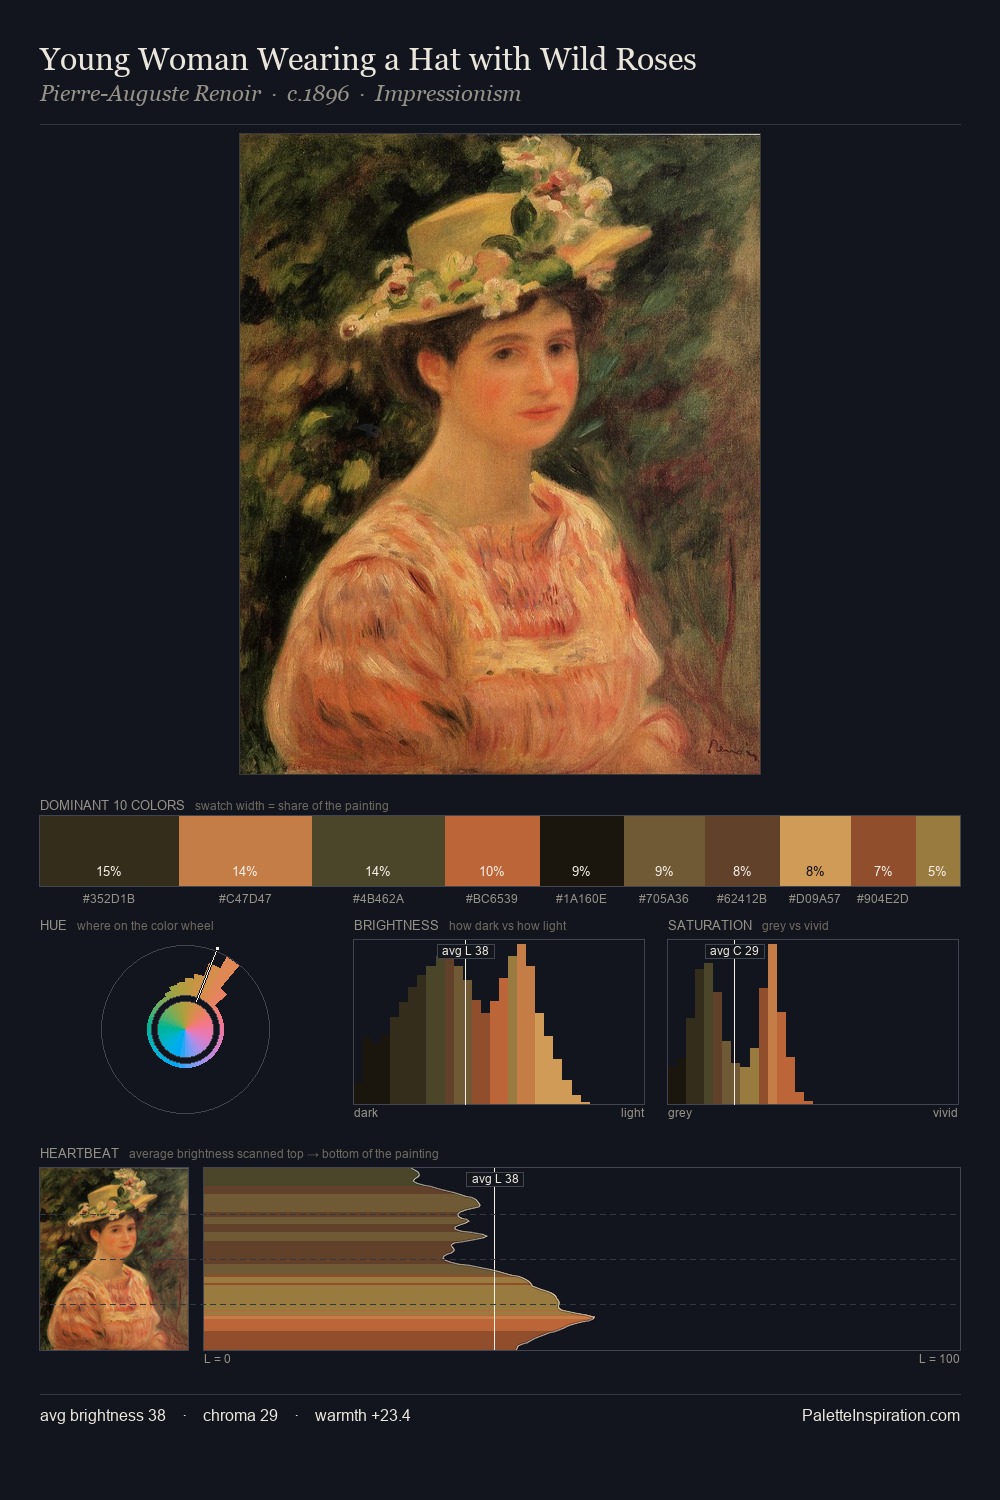The image size is (1000, 1500).
Task: Click the 'c.1896' date text
Action: coord(318,94)
